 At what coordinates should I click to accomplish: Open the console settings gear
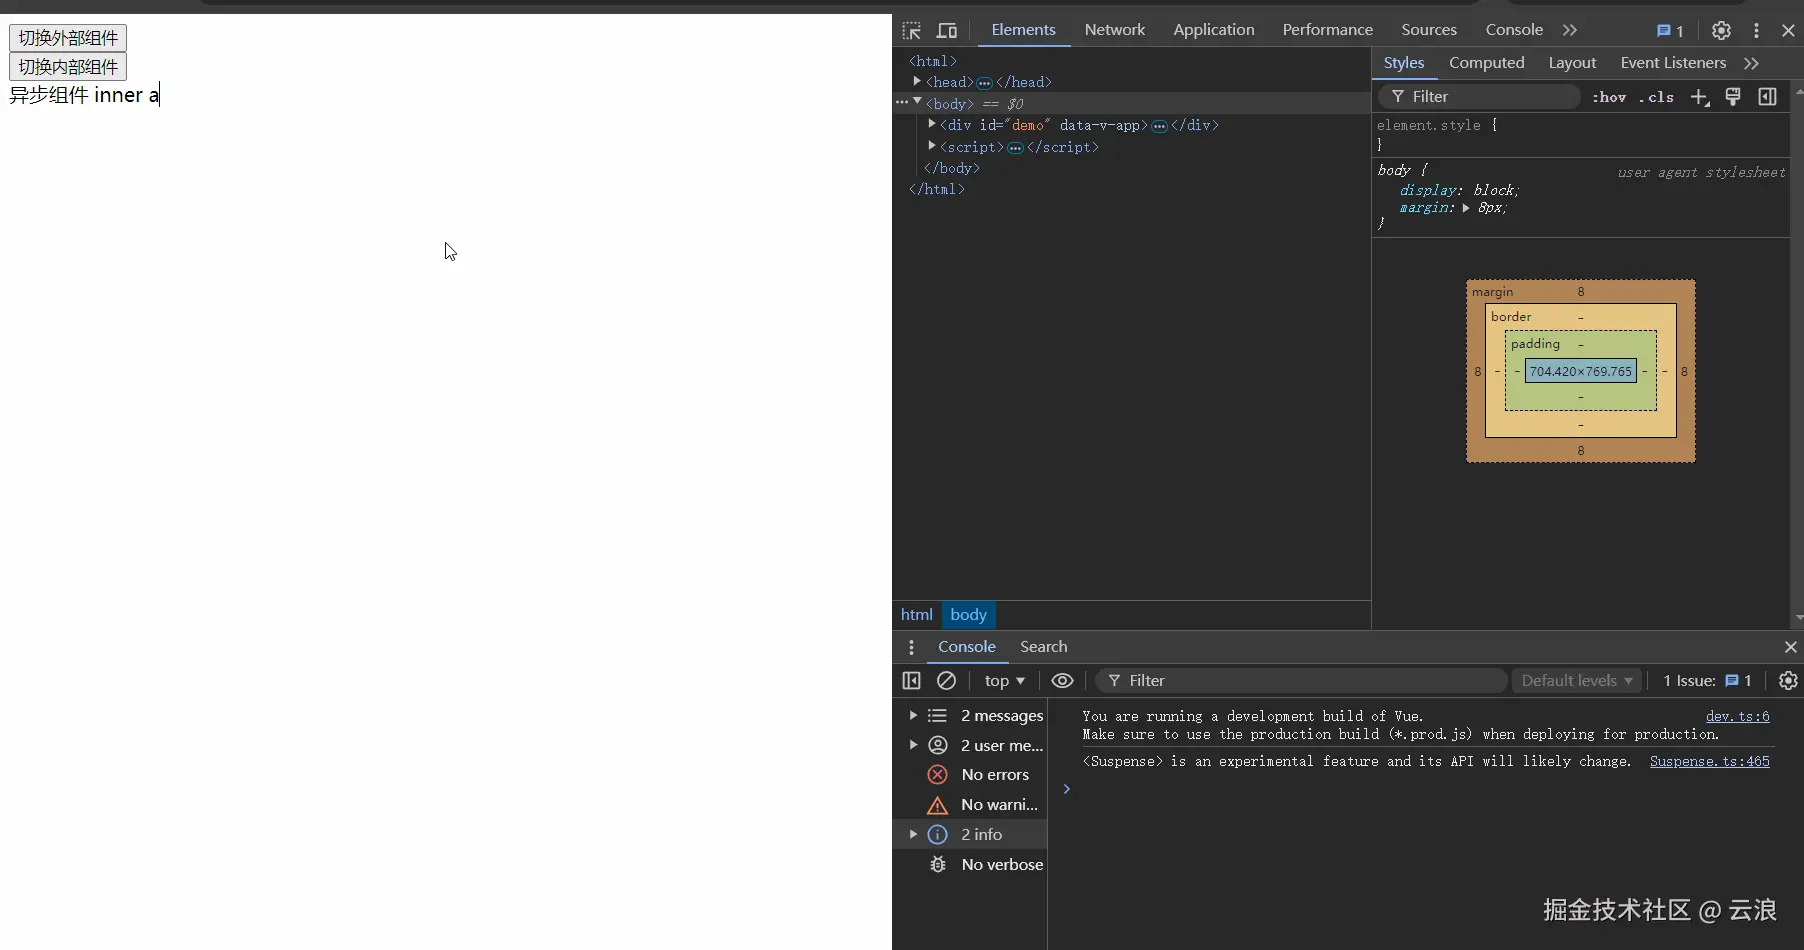pos(1788,681)
